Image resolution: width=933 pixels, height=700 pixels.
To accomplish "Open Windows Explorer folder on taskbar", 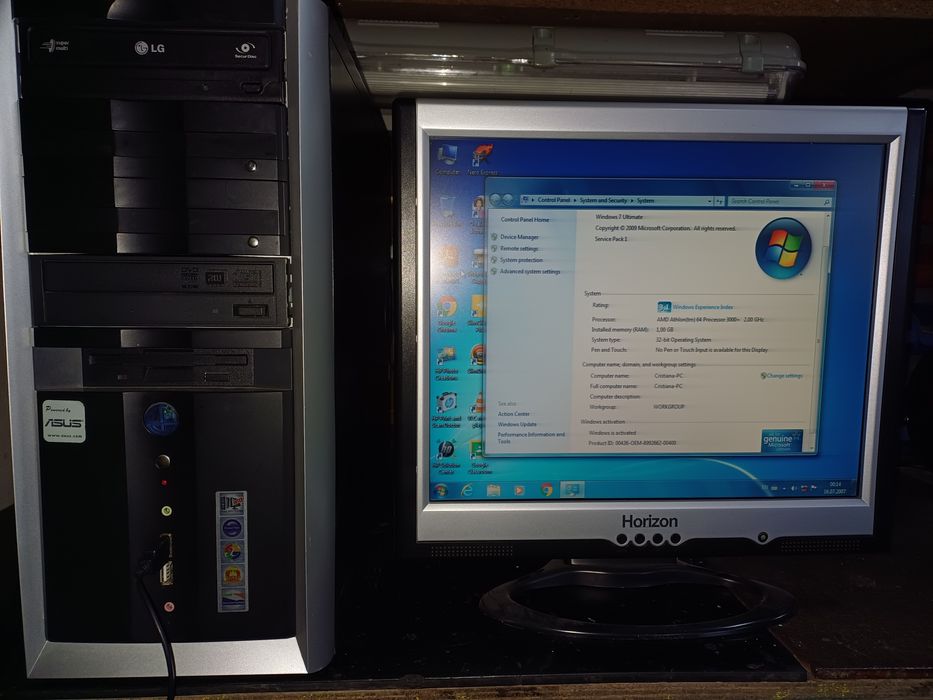I will pyautogui.click(x=493, y=490).
